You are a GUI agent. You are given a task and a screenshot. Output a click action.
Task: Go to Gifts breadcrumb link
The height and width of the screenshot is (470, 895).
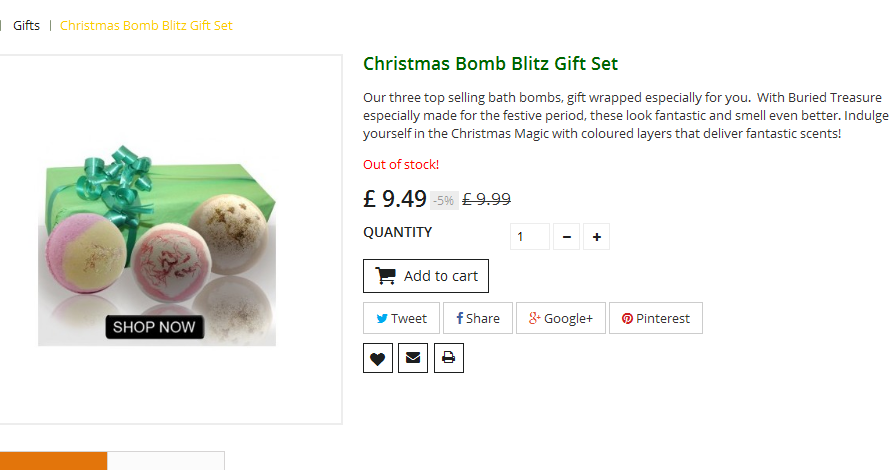[27, 25]
